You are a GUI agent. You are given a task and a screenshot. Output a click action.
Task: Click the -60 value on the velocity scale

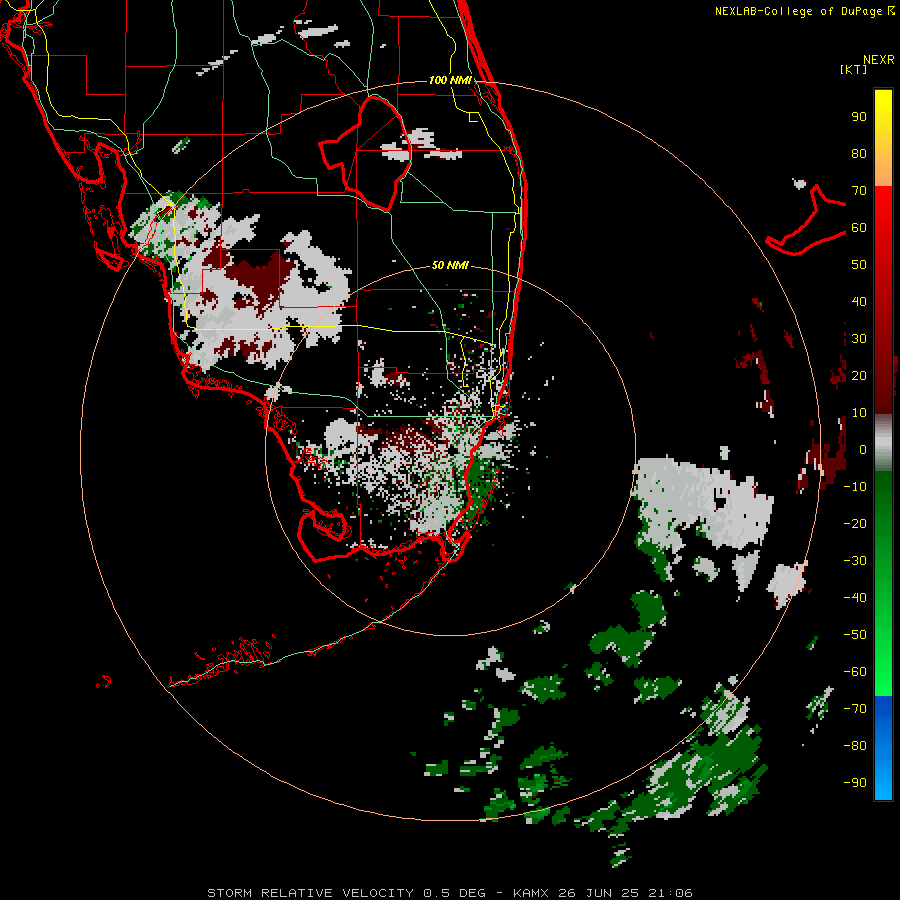point(855,672)
